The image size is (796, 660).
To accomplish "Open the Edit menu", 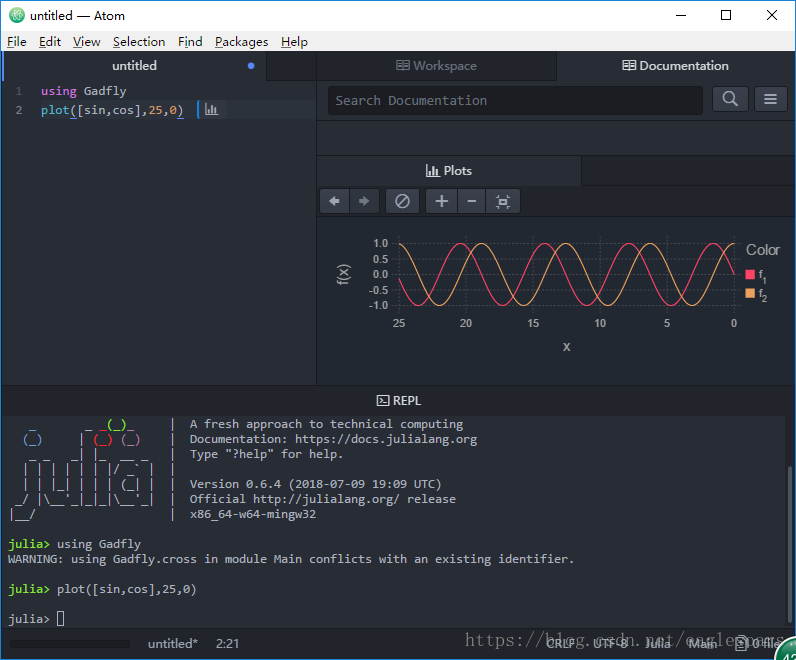I will point(50,42).
